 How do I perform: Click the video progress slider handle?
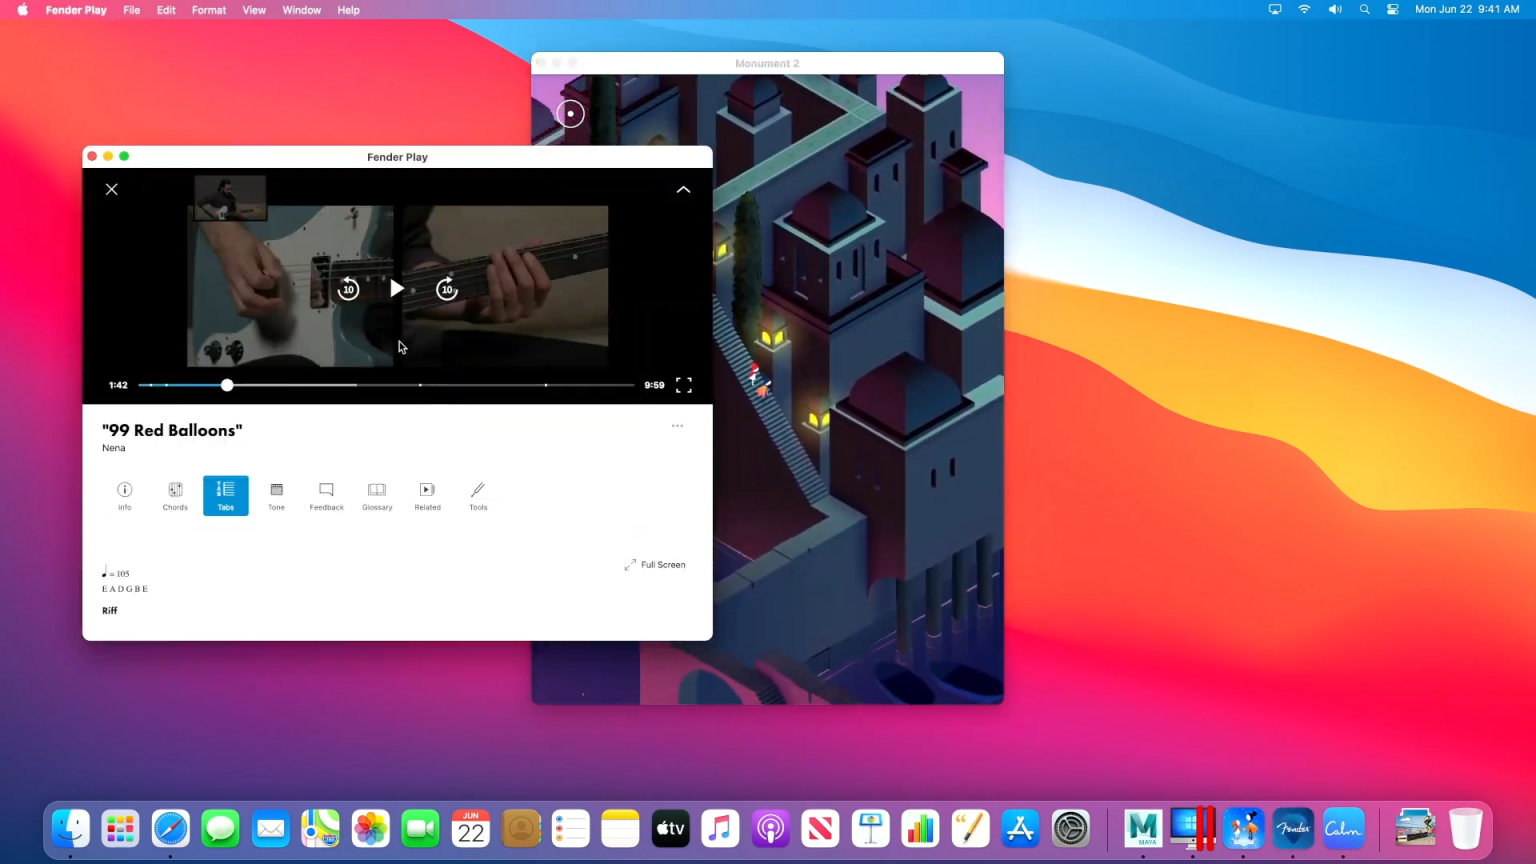[227, 385]
